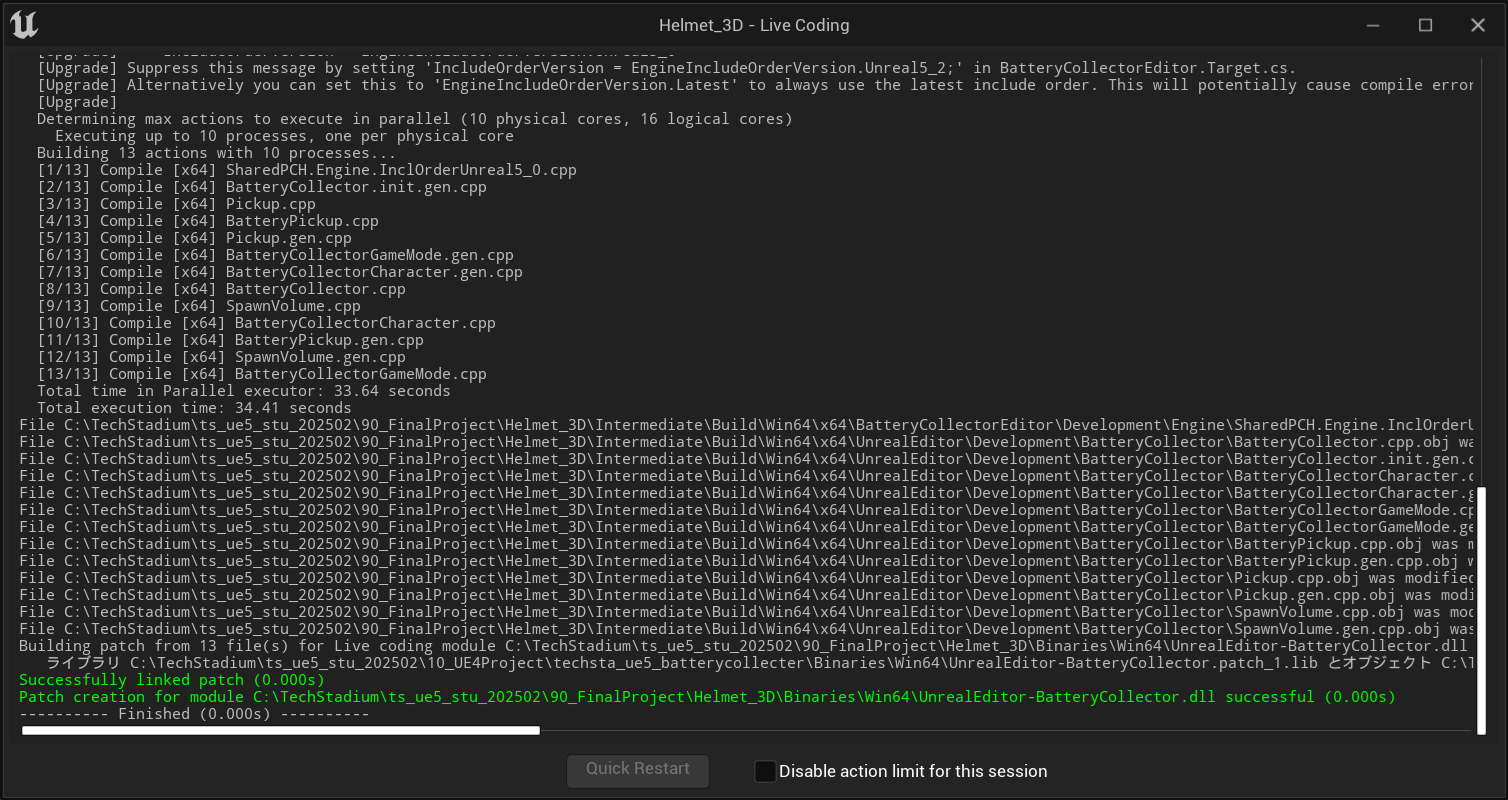
Task: Click log line '[13/13] Compile BatteryCollectorGameMode.cpp'
Action: 262,374
